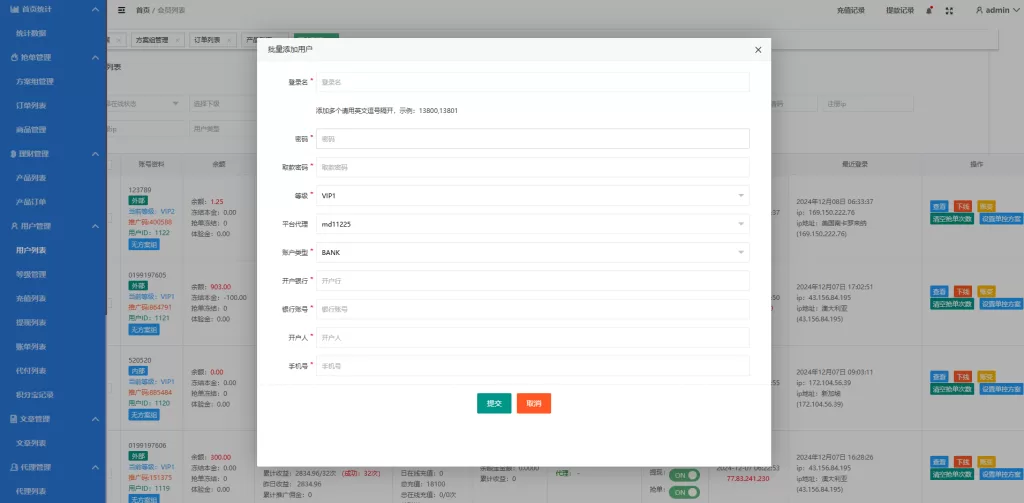Open the 账户类型 BANK dropdown
The height and width of the screenshot is (503, 1024).
point(532,253)
